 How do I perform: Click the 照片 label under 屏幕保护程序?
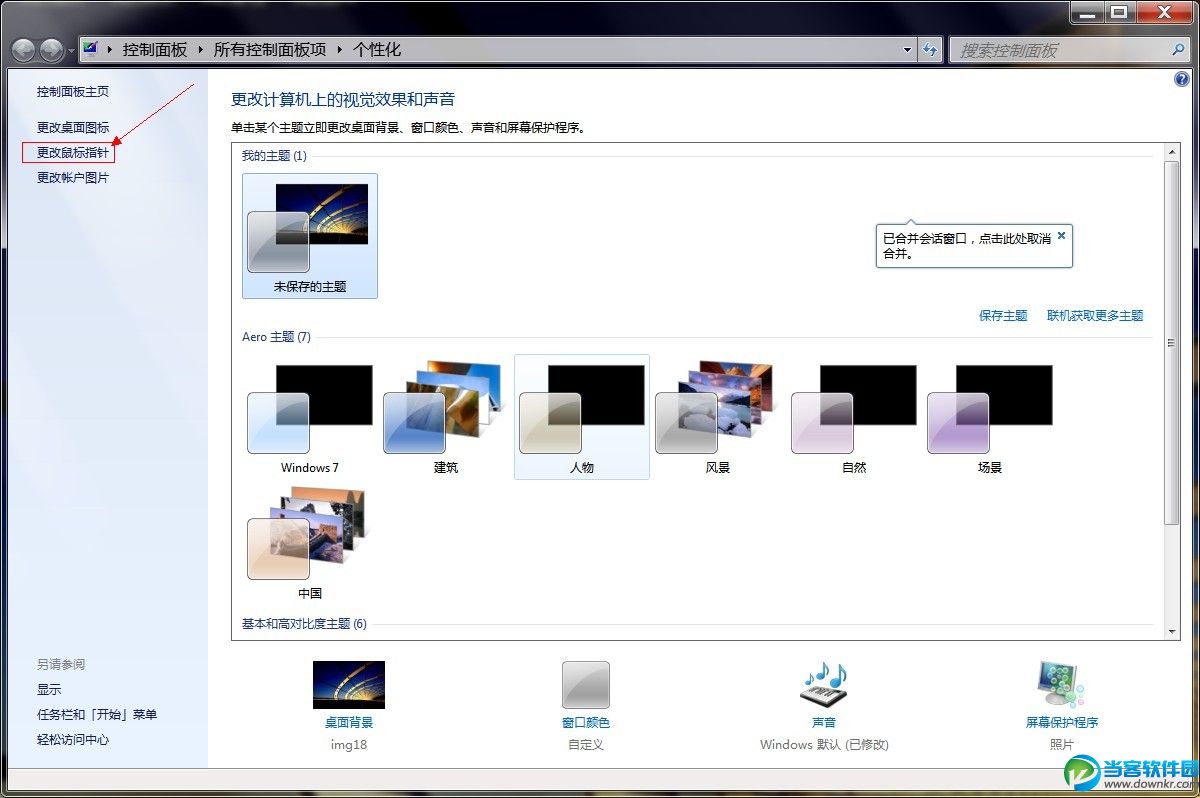click(x=1062, y=745)
